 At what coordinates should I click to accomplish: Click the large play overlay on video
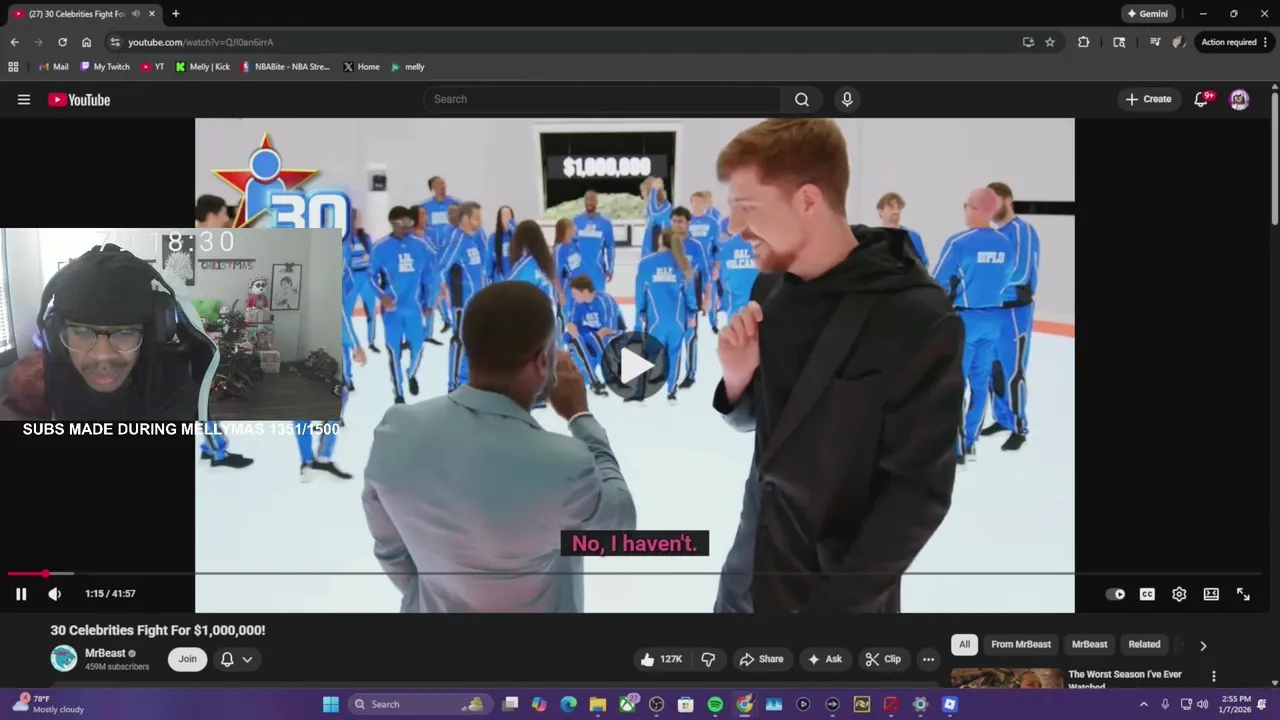point(635,366)
